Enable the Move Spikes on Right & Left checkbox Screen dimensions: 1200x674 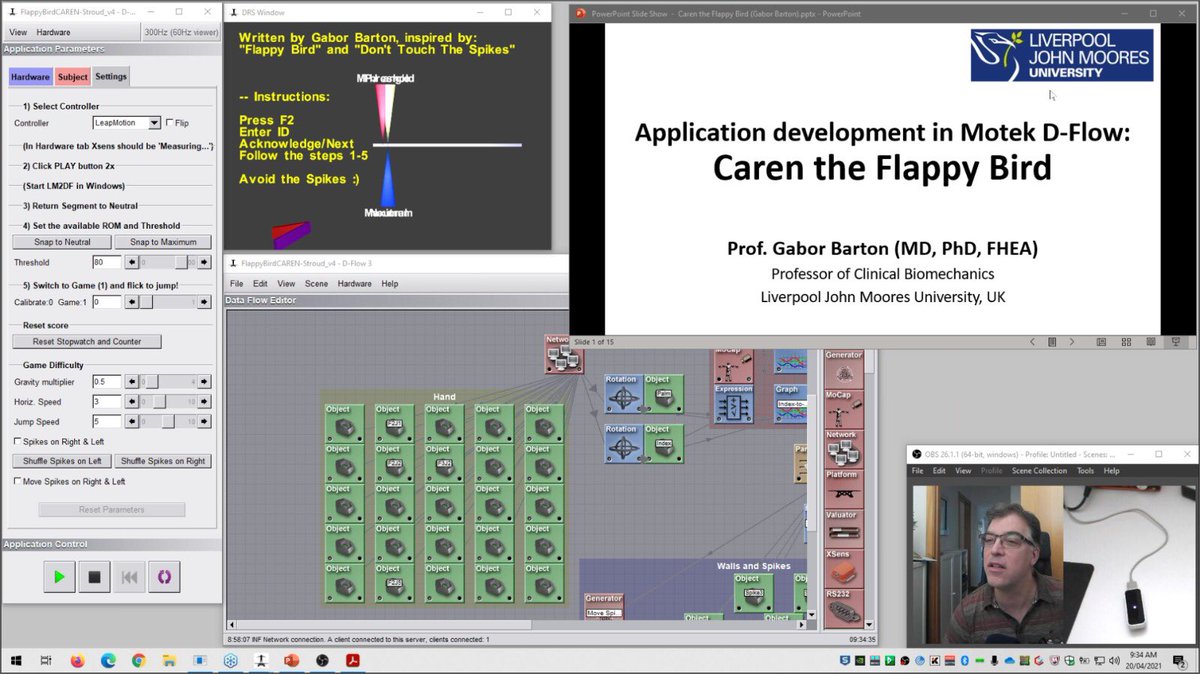click(x=17, y=481)
